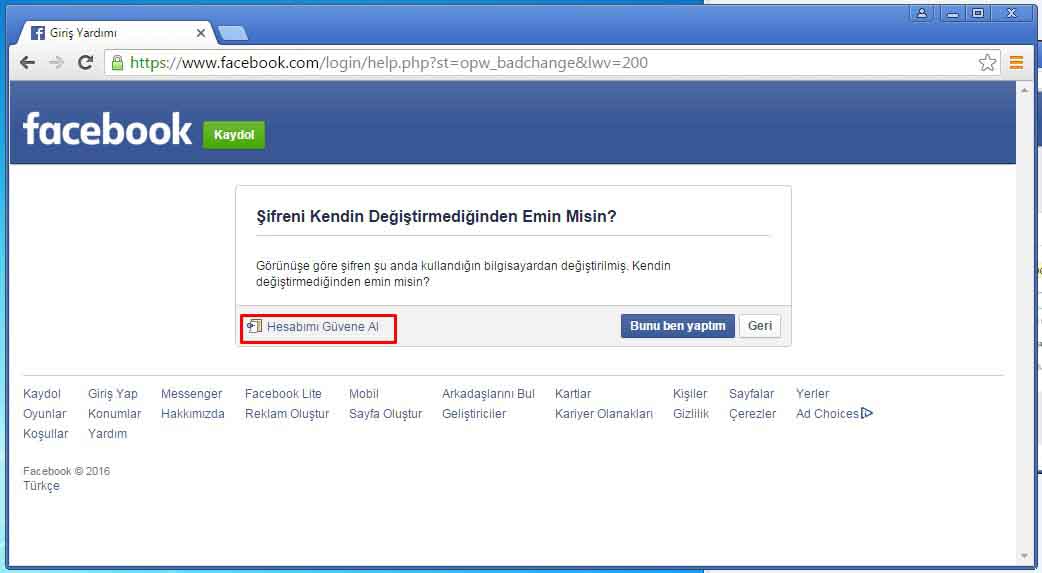Open a new browser tab

coord(232,33)
